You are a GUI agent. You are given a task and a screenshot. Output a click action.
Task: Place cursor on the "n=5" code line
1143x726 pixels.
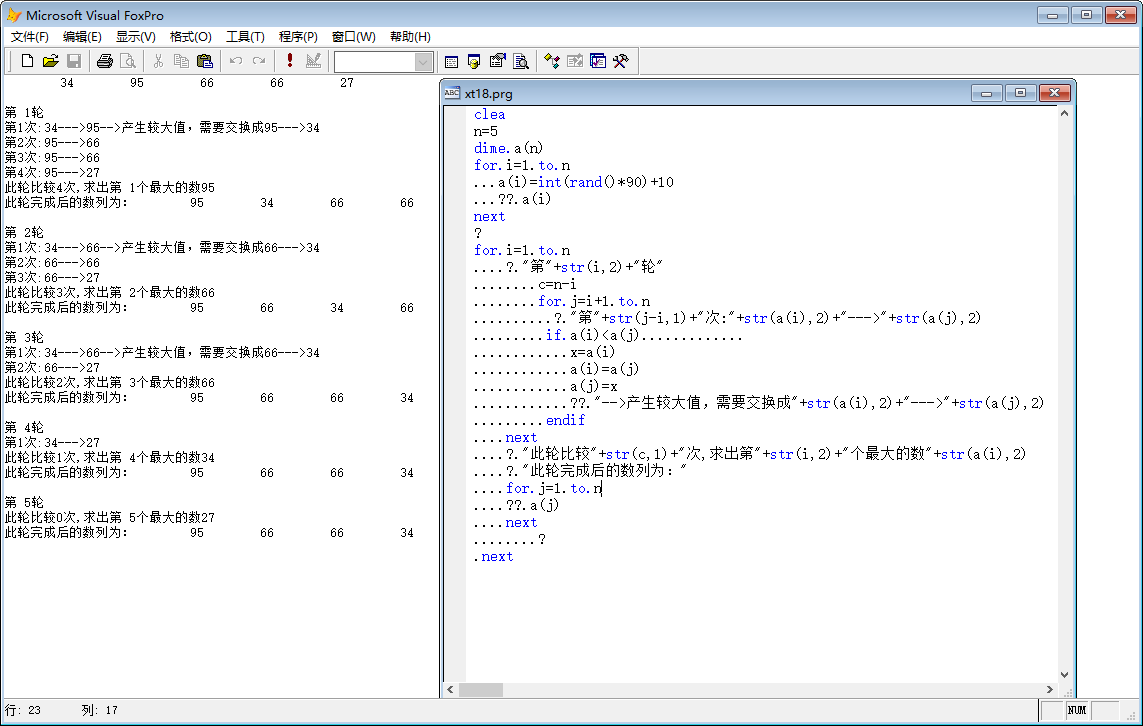click(x=485, y=131)
